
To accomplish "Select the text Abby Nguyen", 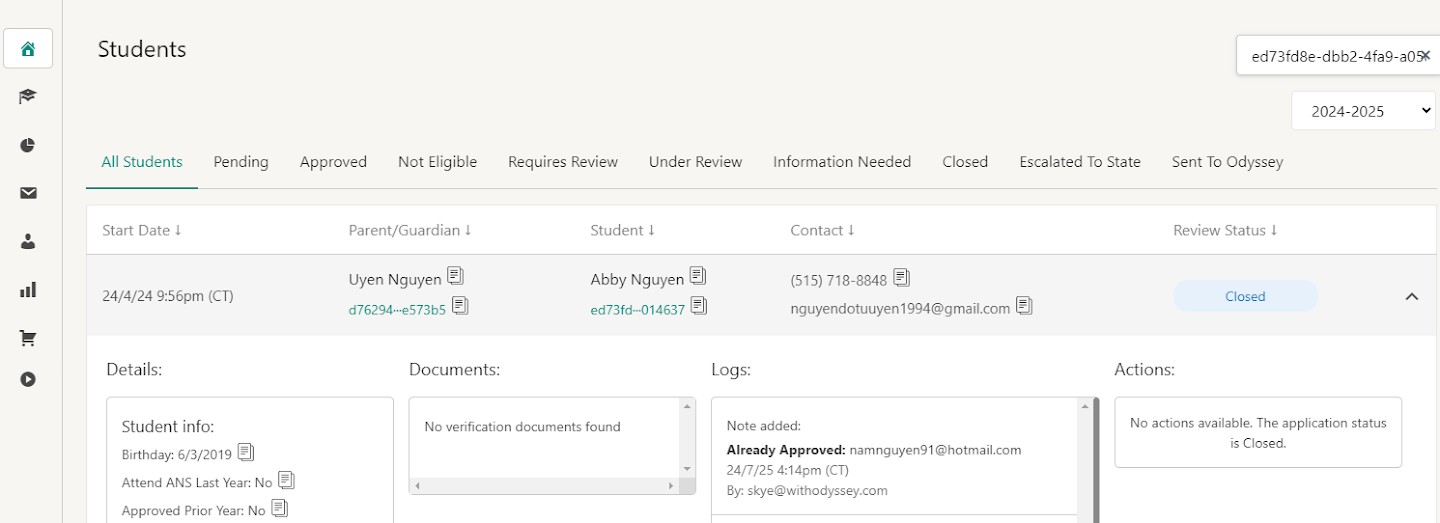I will 637,280.
